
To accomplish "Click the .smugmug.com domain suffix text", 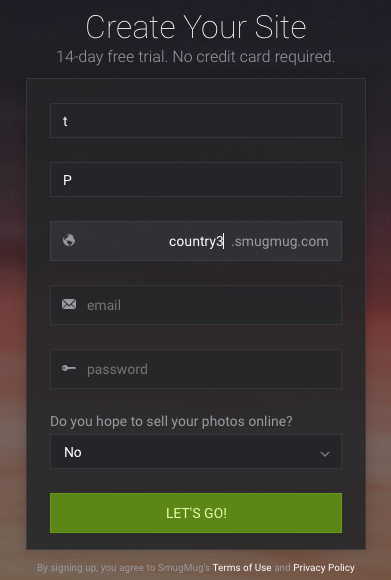I will pos(280,242).
